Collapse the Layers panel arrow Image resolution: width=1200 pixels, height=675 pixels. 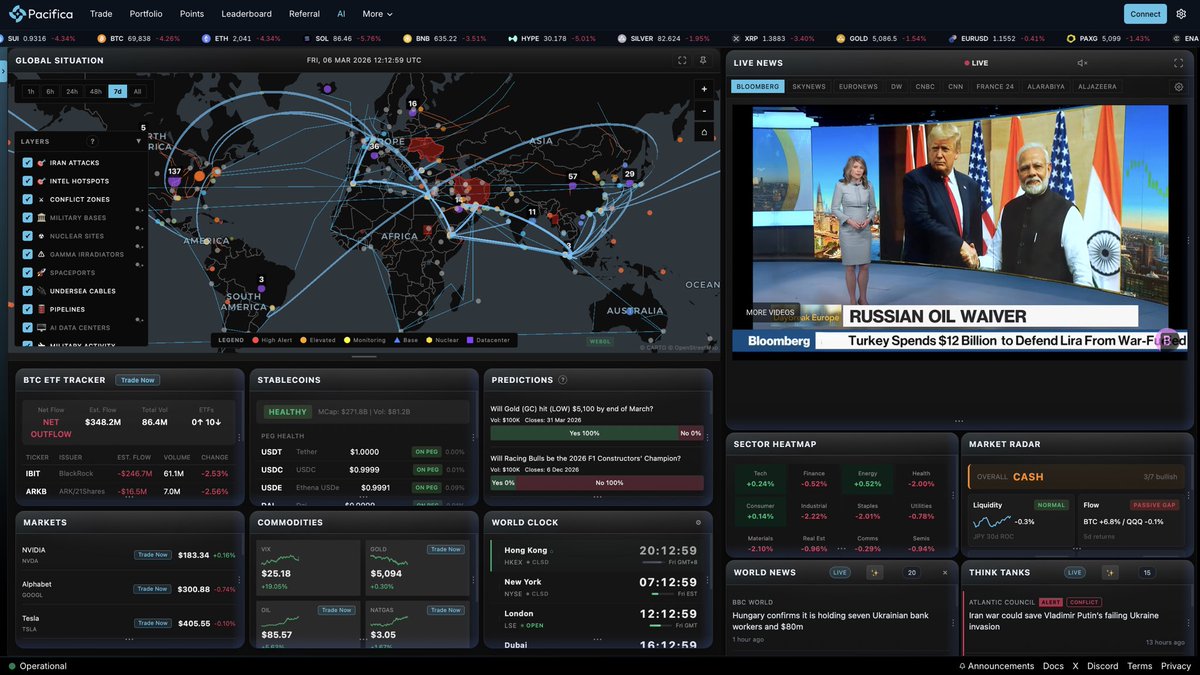click(139, 142)
